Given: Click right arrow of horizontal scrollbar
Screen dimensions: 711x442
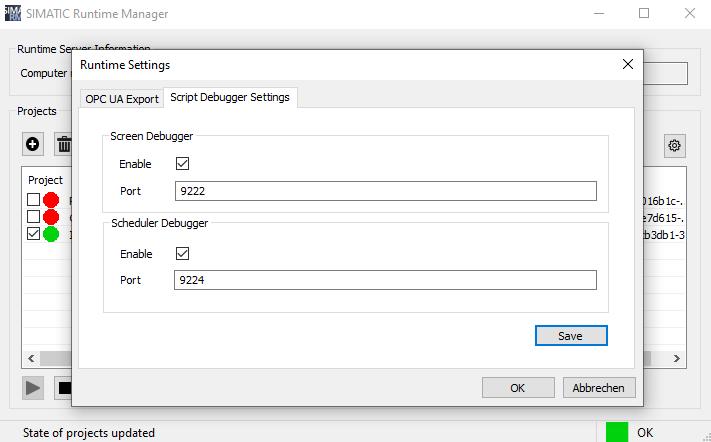Looking at the screenshot, I should pos(677,358).
